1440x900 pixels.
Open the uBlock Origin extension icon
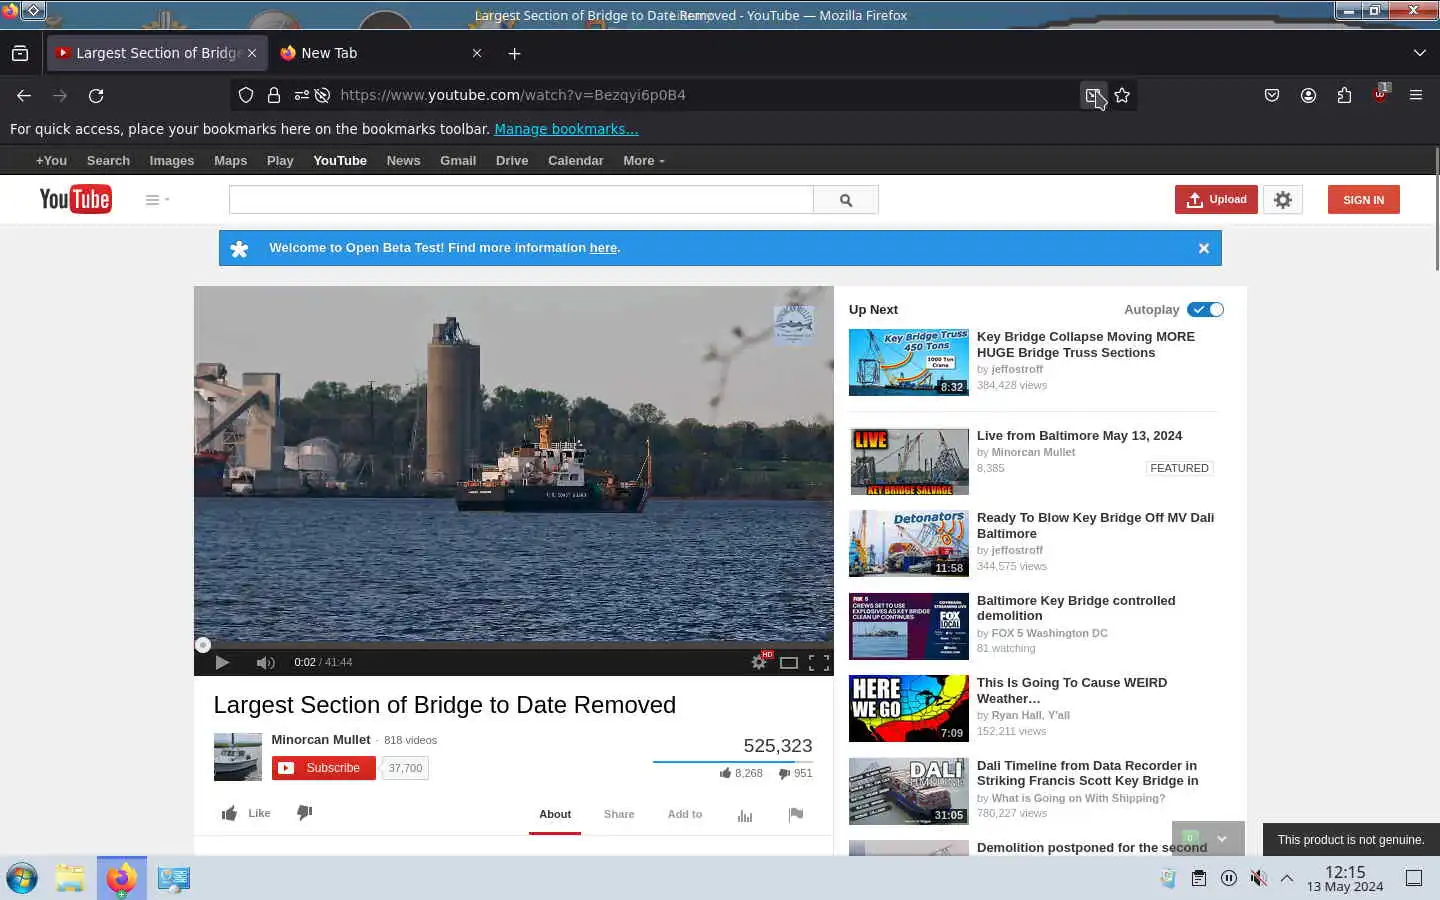click(1380, 95)
